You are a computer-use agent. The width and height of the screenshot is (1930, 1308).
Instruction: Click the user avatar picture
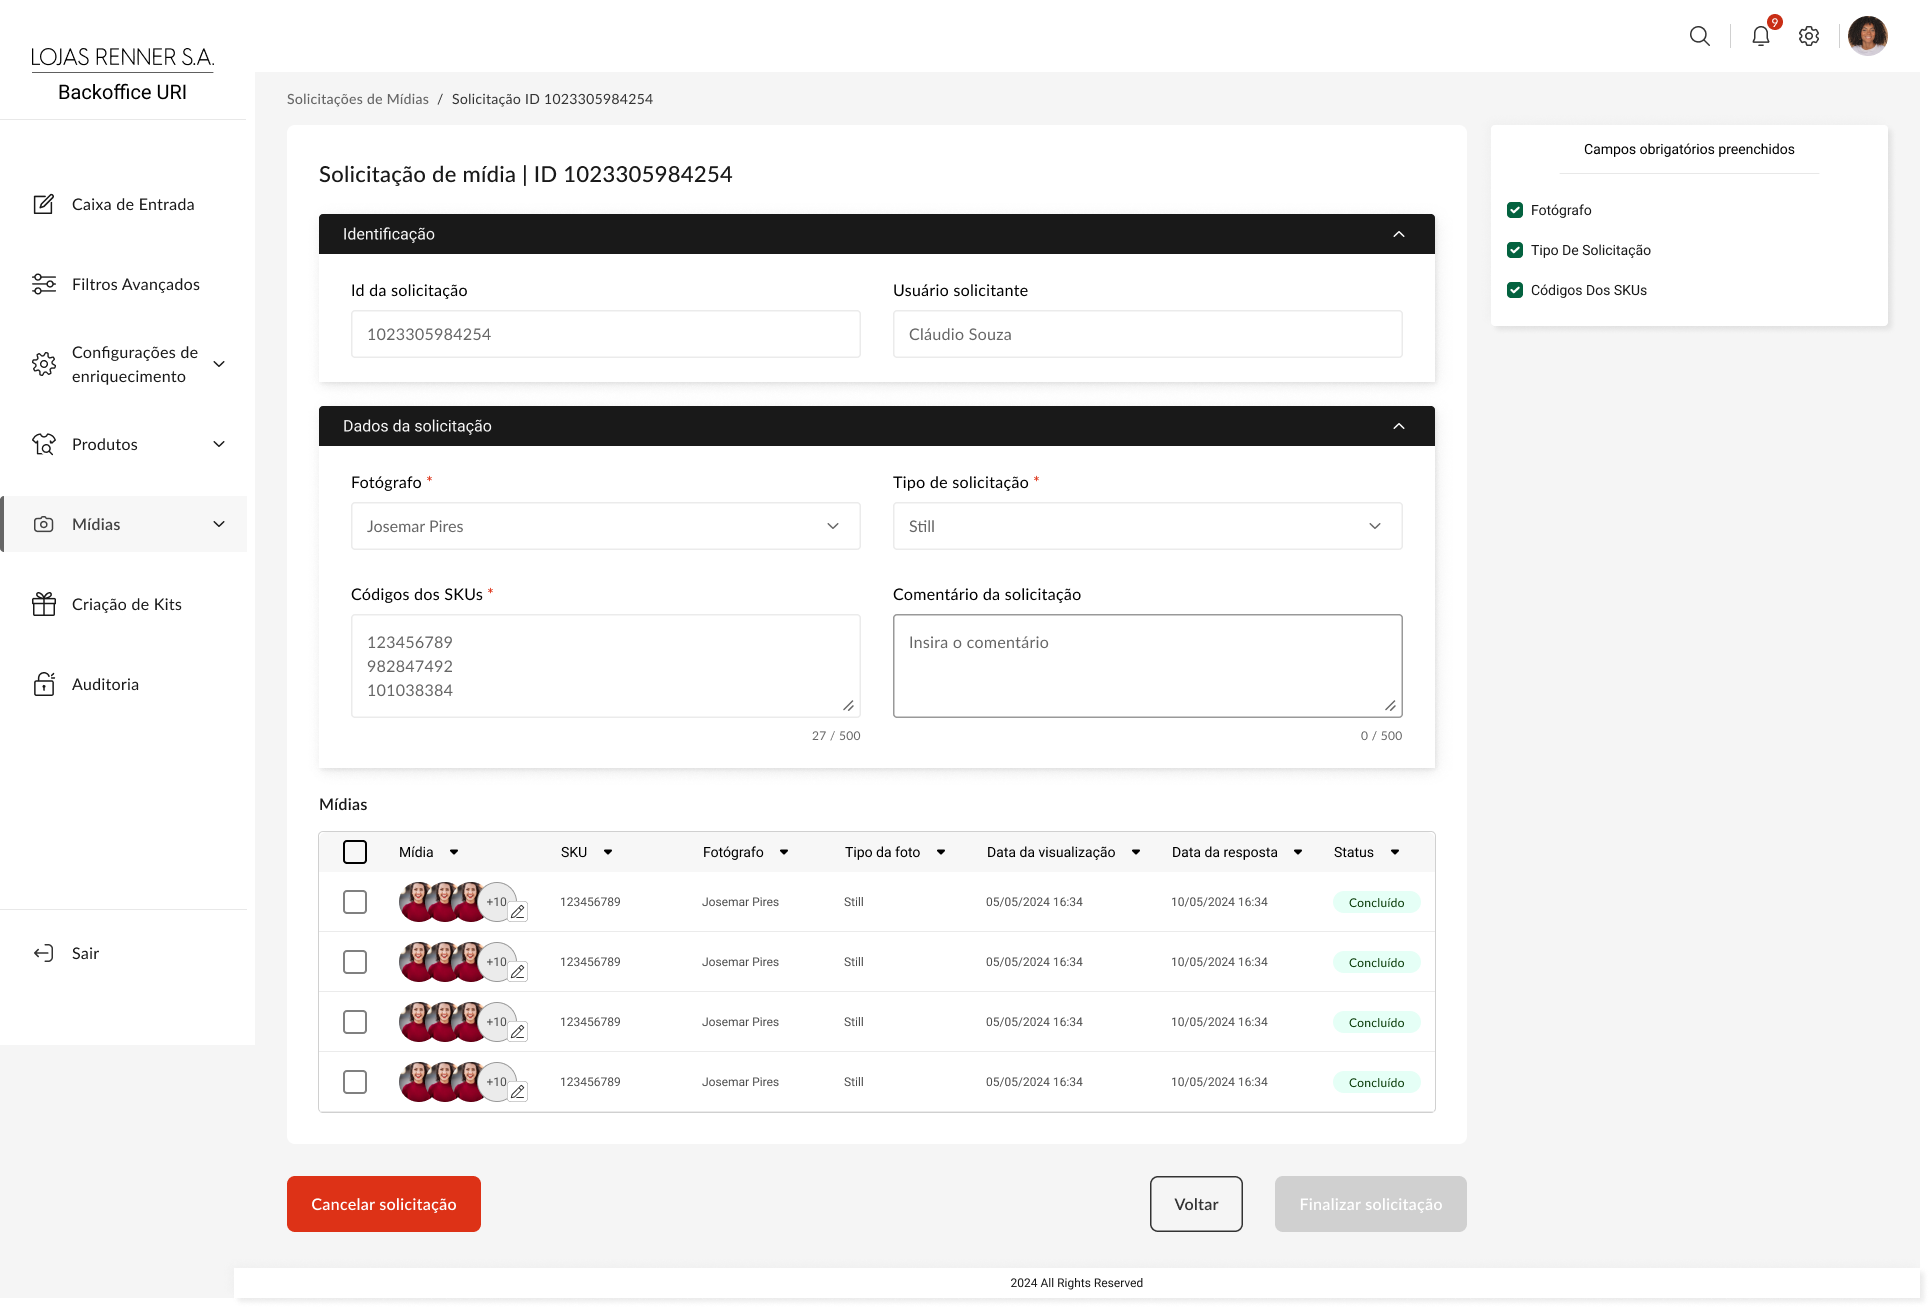tap(1867, 36)
